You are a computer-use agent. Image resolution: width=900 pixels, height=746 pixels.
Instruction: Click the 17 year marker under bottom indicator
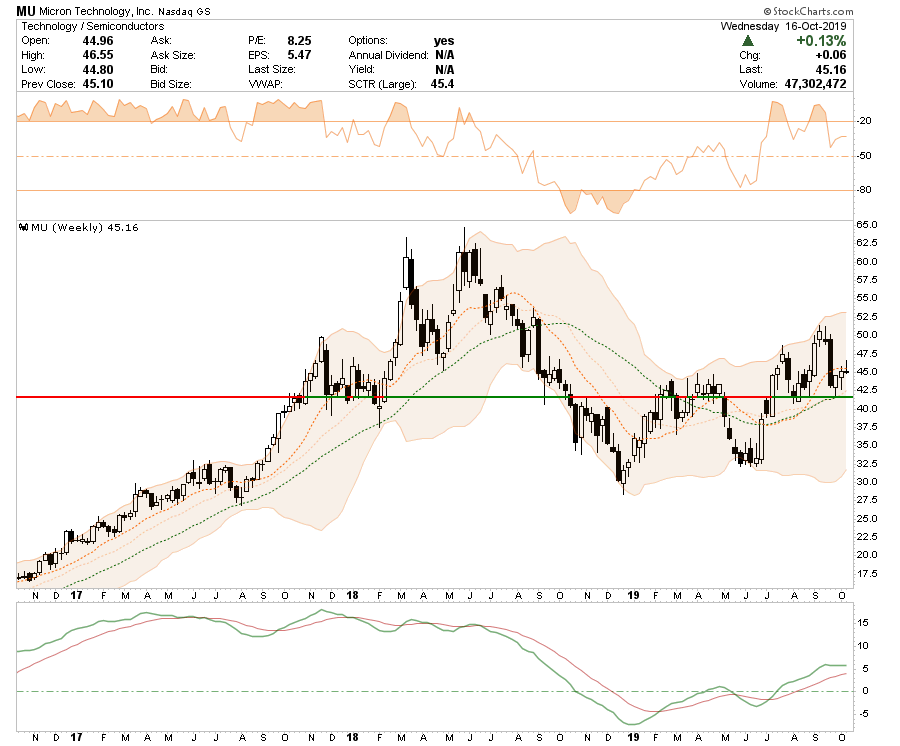[76, 737]
